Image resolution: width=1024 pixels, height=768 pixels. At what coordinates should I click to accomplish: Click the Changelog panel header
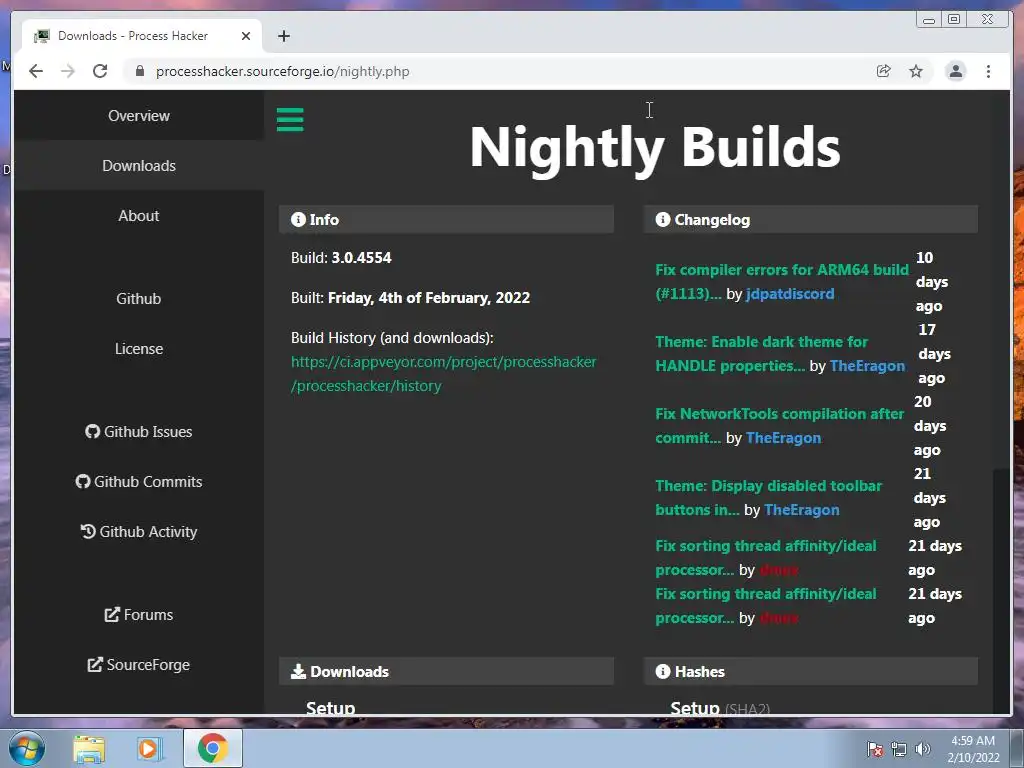[810, 219]
